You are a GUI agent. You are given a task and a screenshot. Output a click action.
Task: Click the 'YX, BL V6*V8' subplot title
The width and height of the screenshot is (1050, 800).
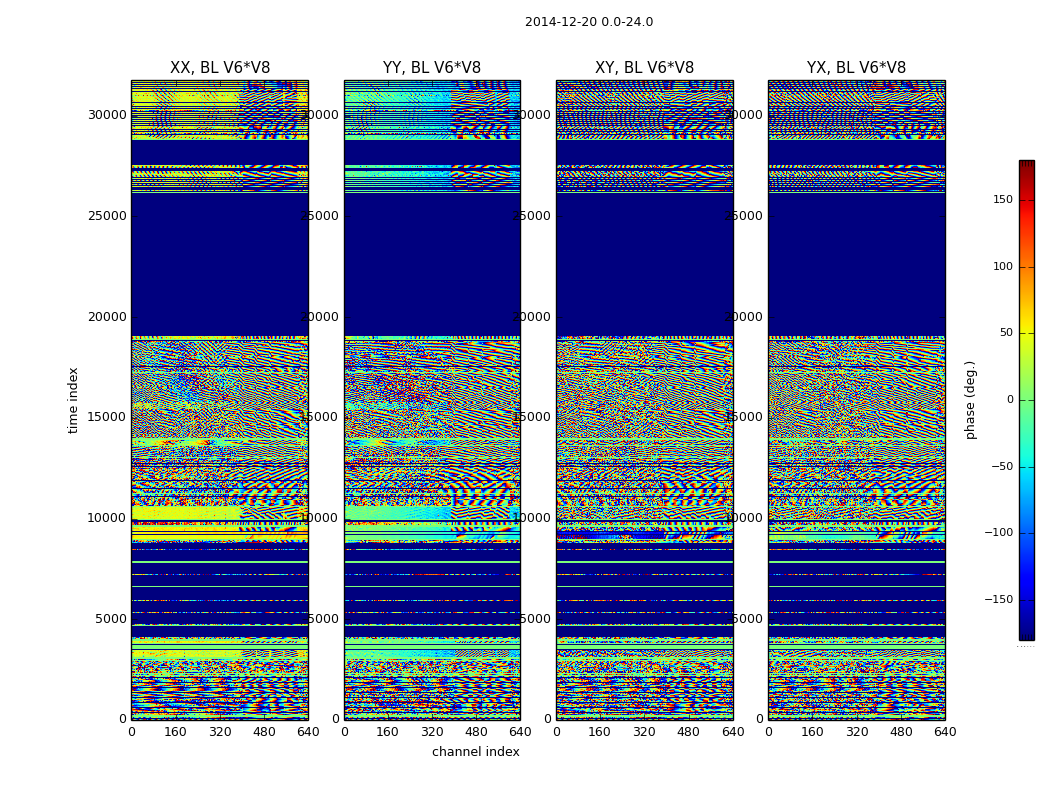coord(856,68)
